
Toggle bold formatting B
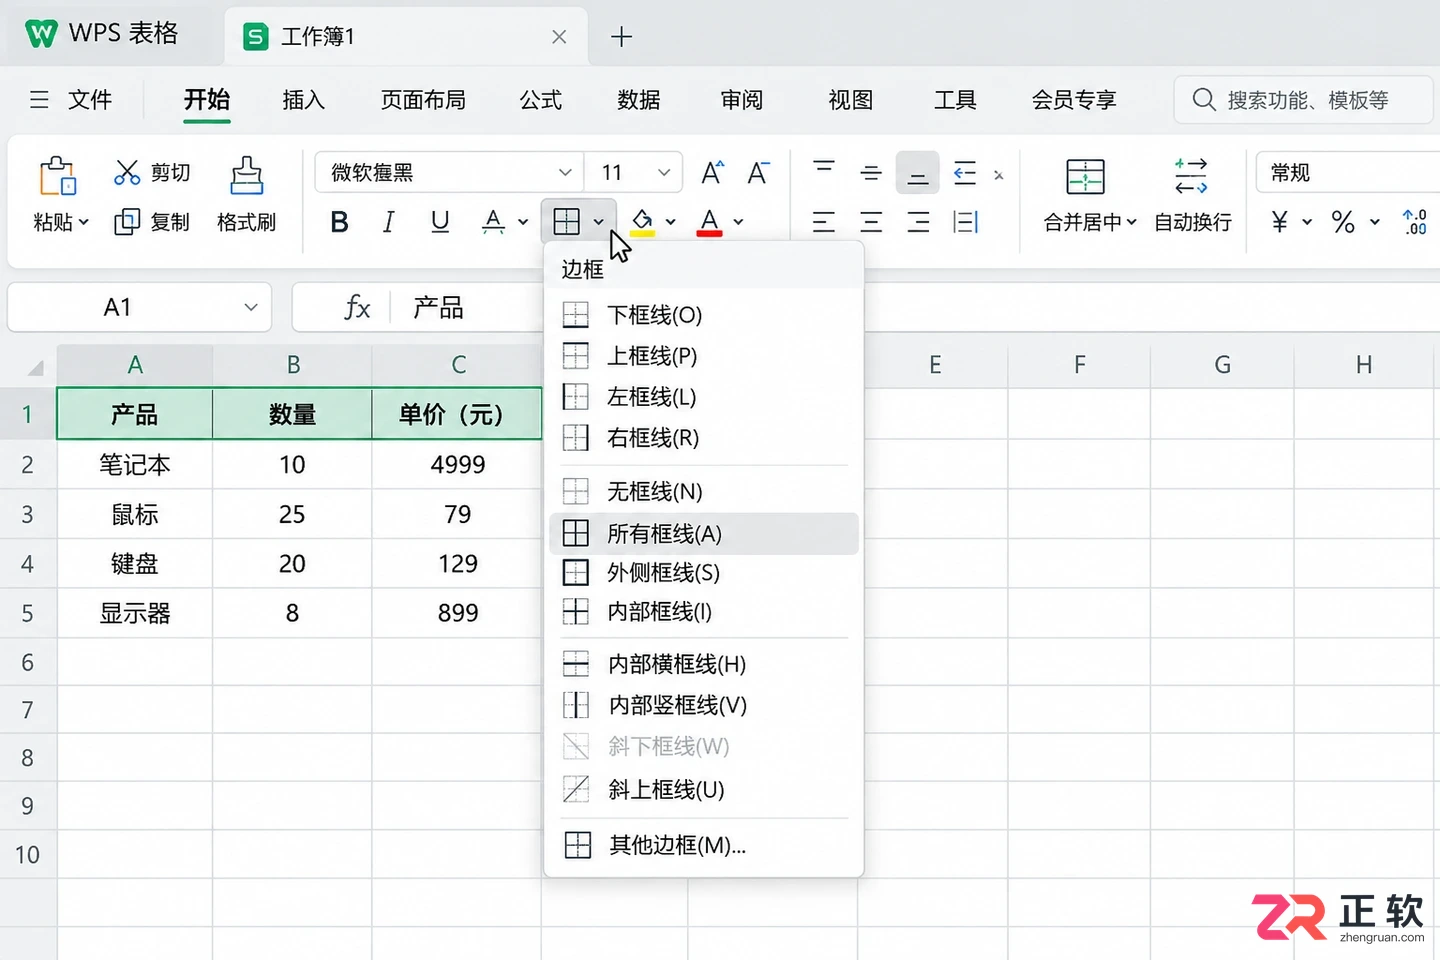click(x=340, y=222)
